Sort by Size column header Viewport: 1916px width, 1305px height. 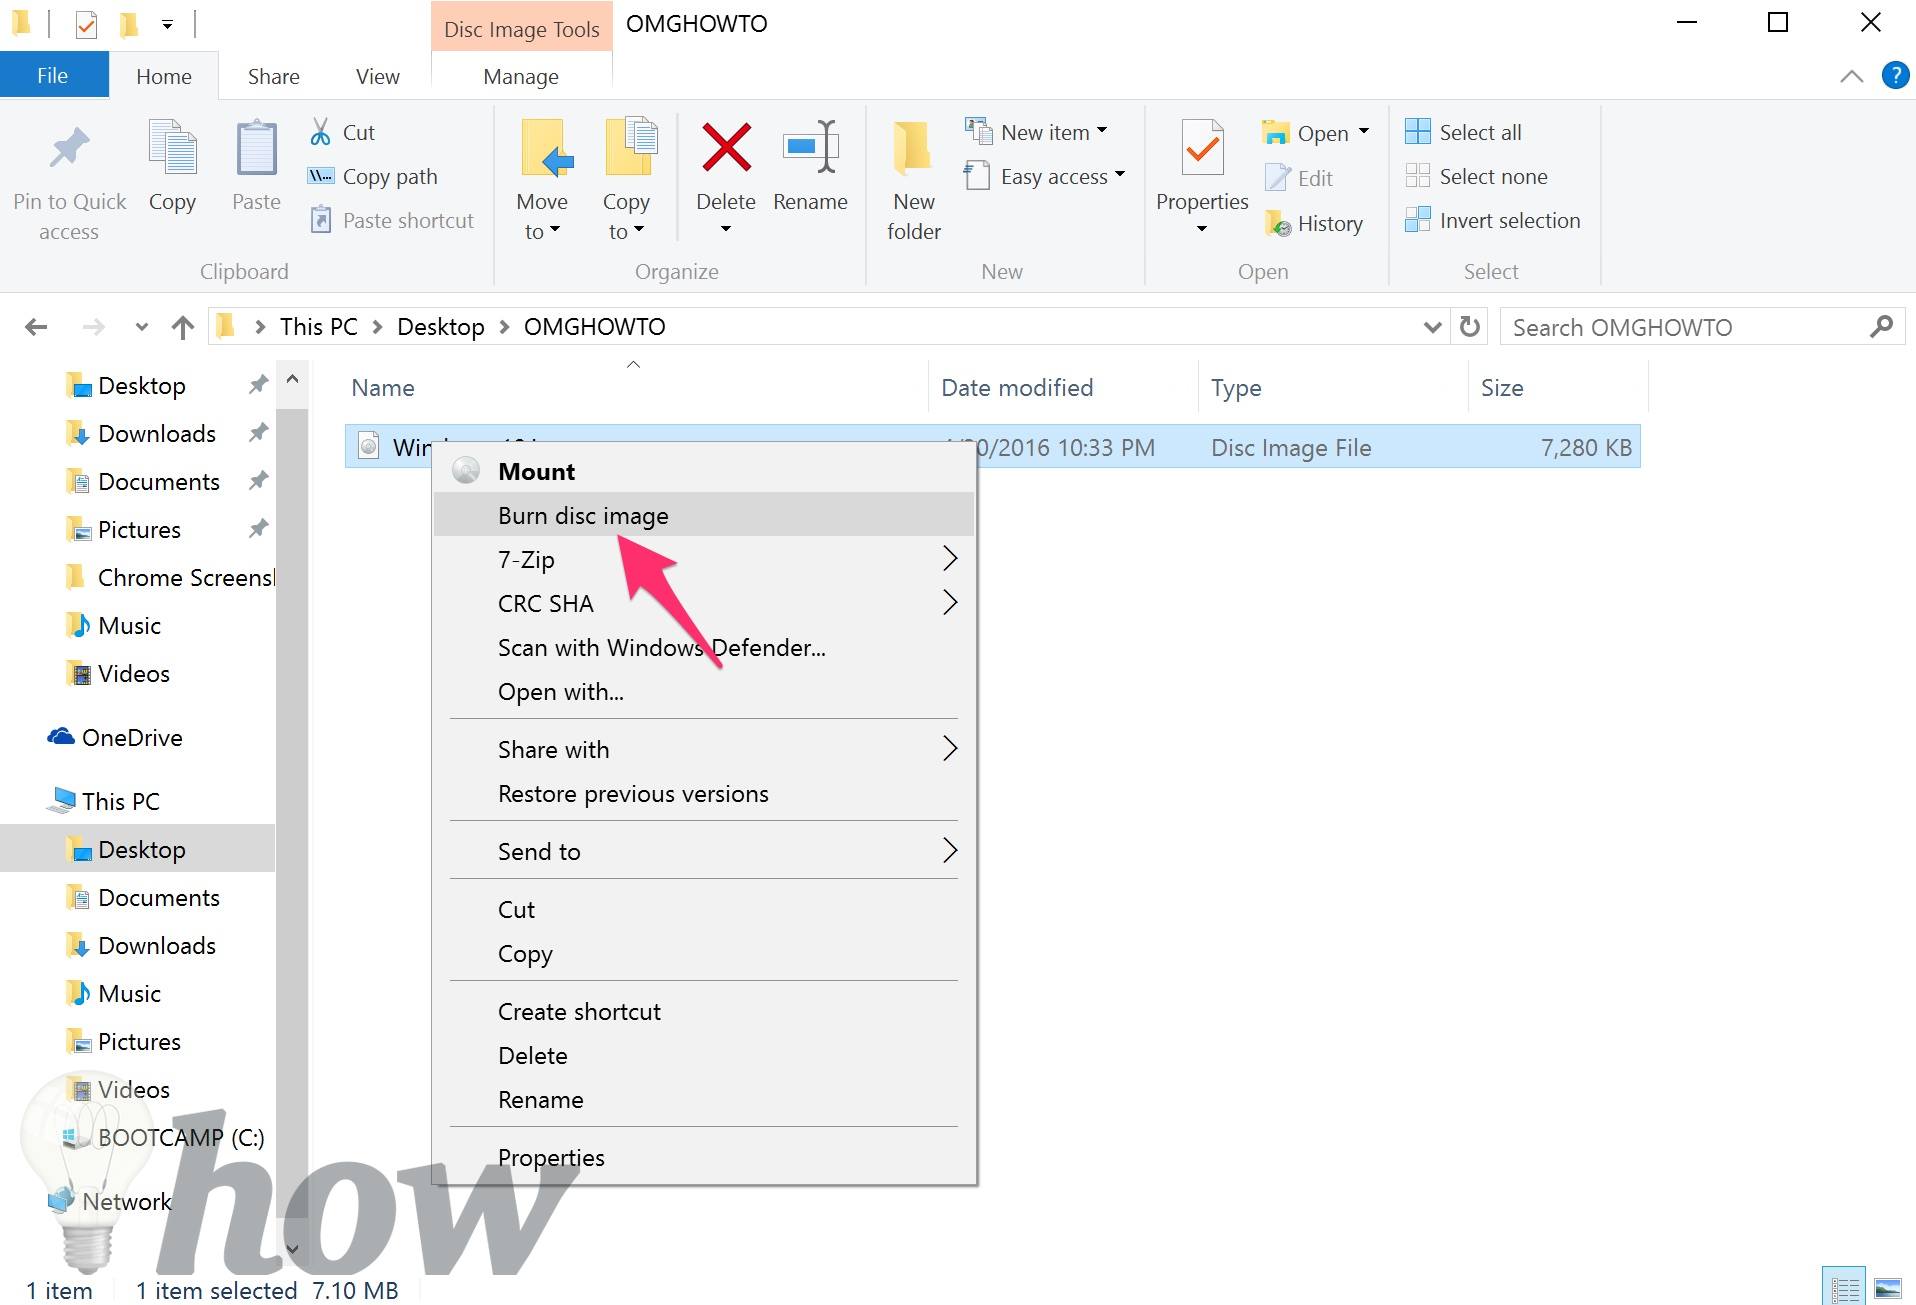(1557, 387)
